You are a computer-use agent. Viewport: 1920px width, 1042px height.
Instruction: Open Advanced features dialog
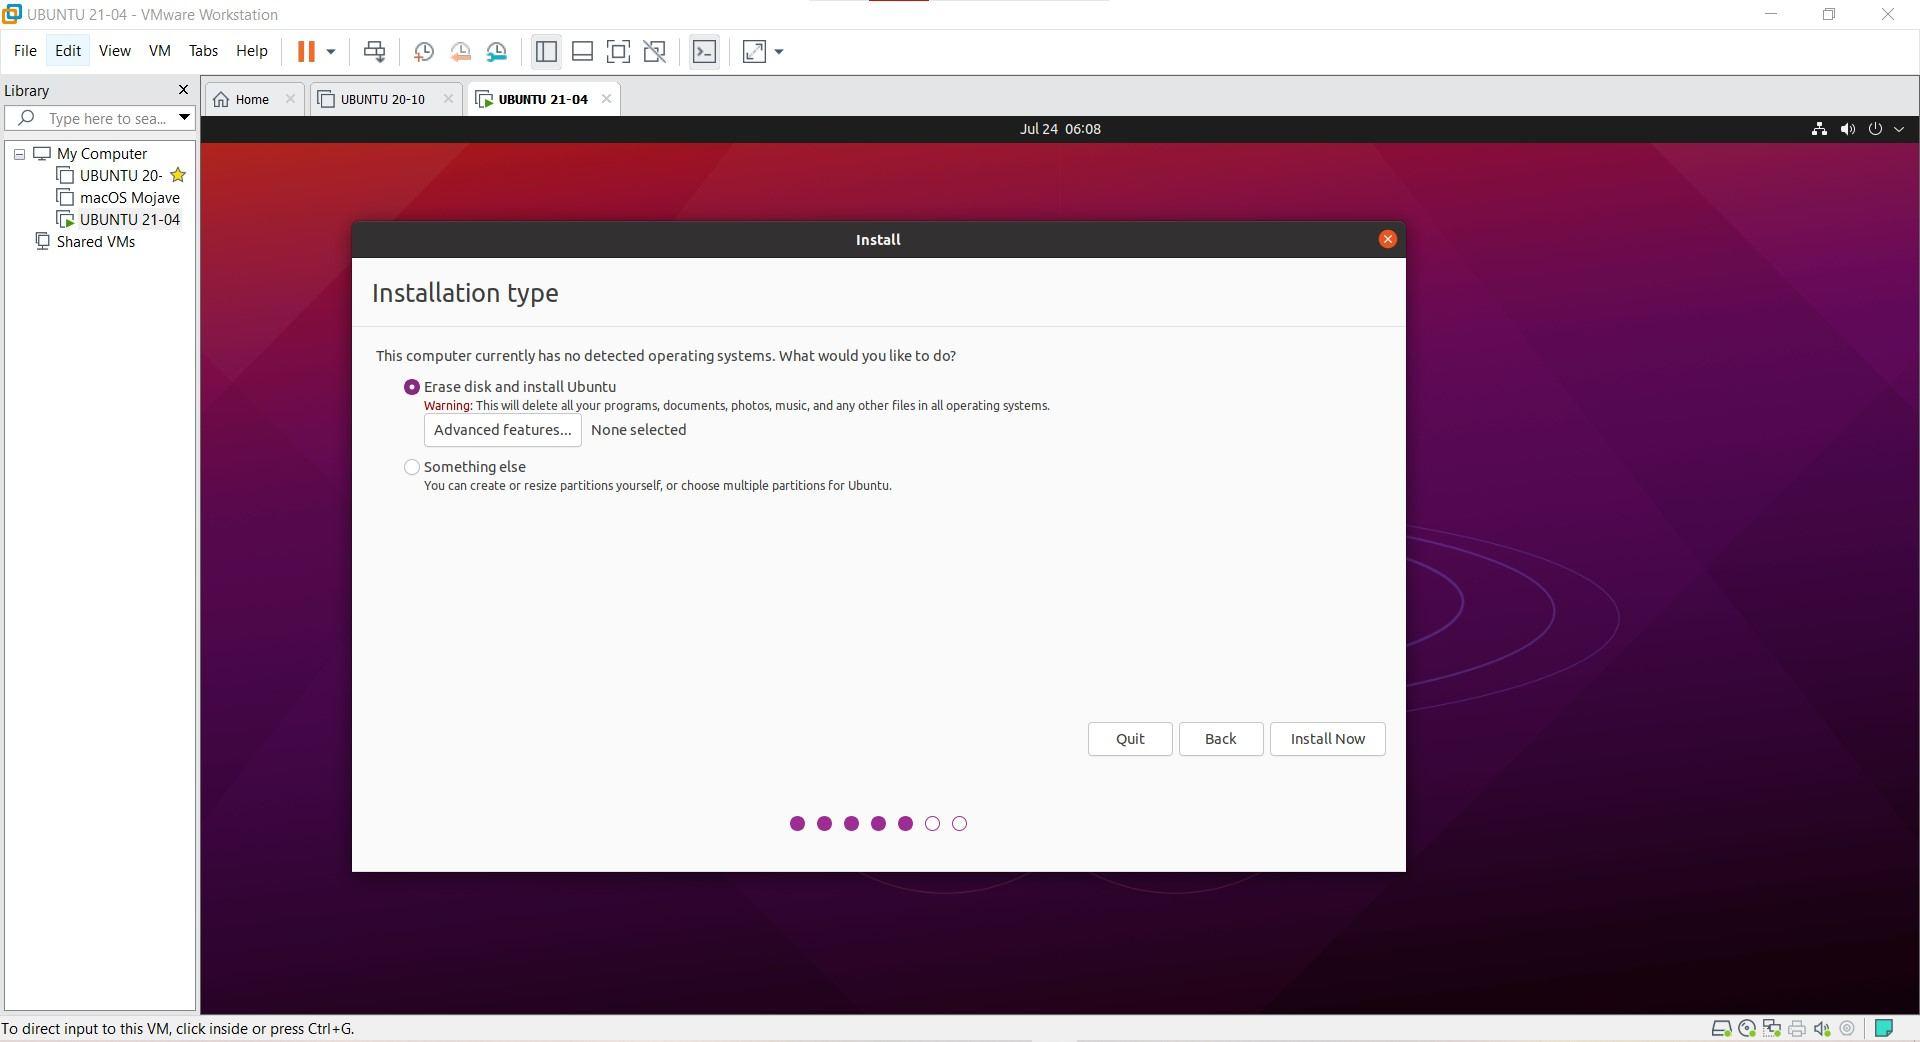tap(502, 430)
